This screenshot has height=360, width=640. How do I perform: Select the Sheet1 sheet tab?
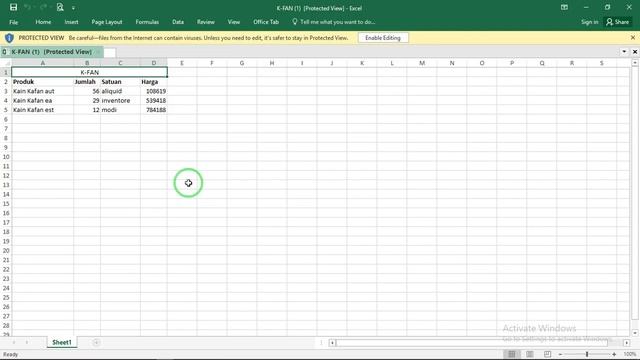pyautogui.click(x=62, y=342)
